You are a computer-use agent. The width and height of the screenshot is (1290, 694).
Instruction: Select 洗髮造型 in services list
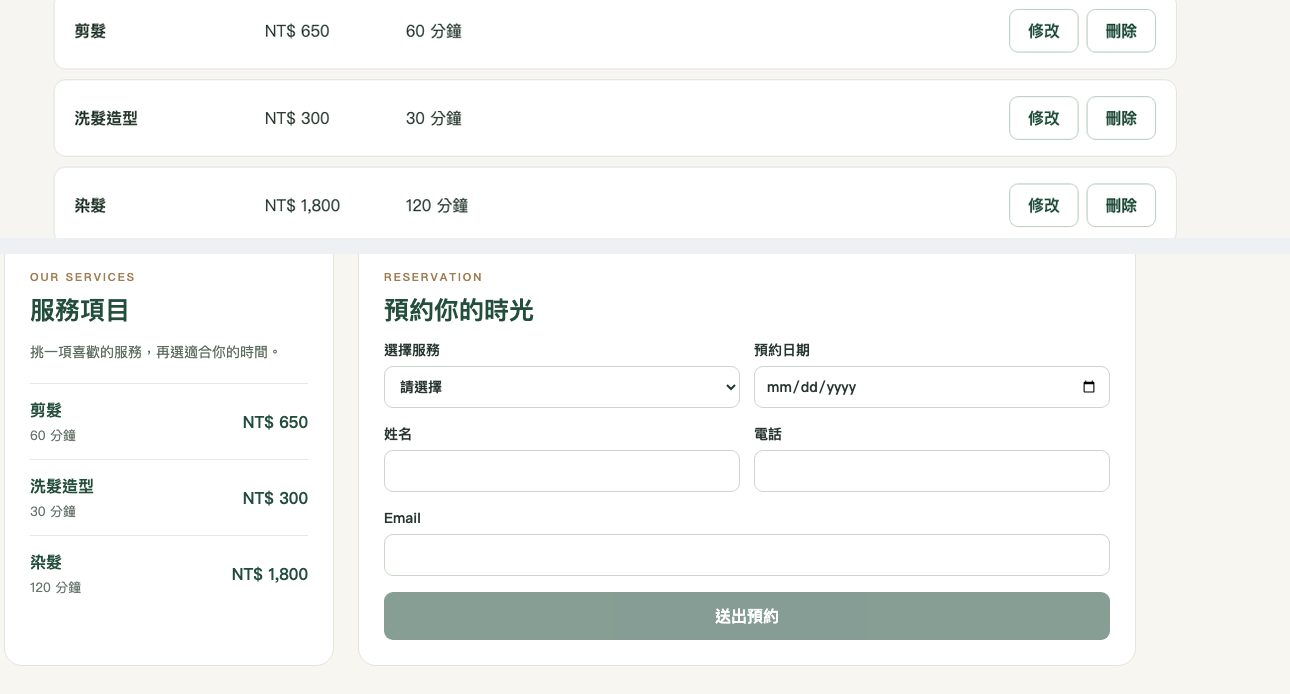click(x=169, y=498)
